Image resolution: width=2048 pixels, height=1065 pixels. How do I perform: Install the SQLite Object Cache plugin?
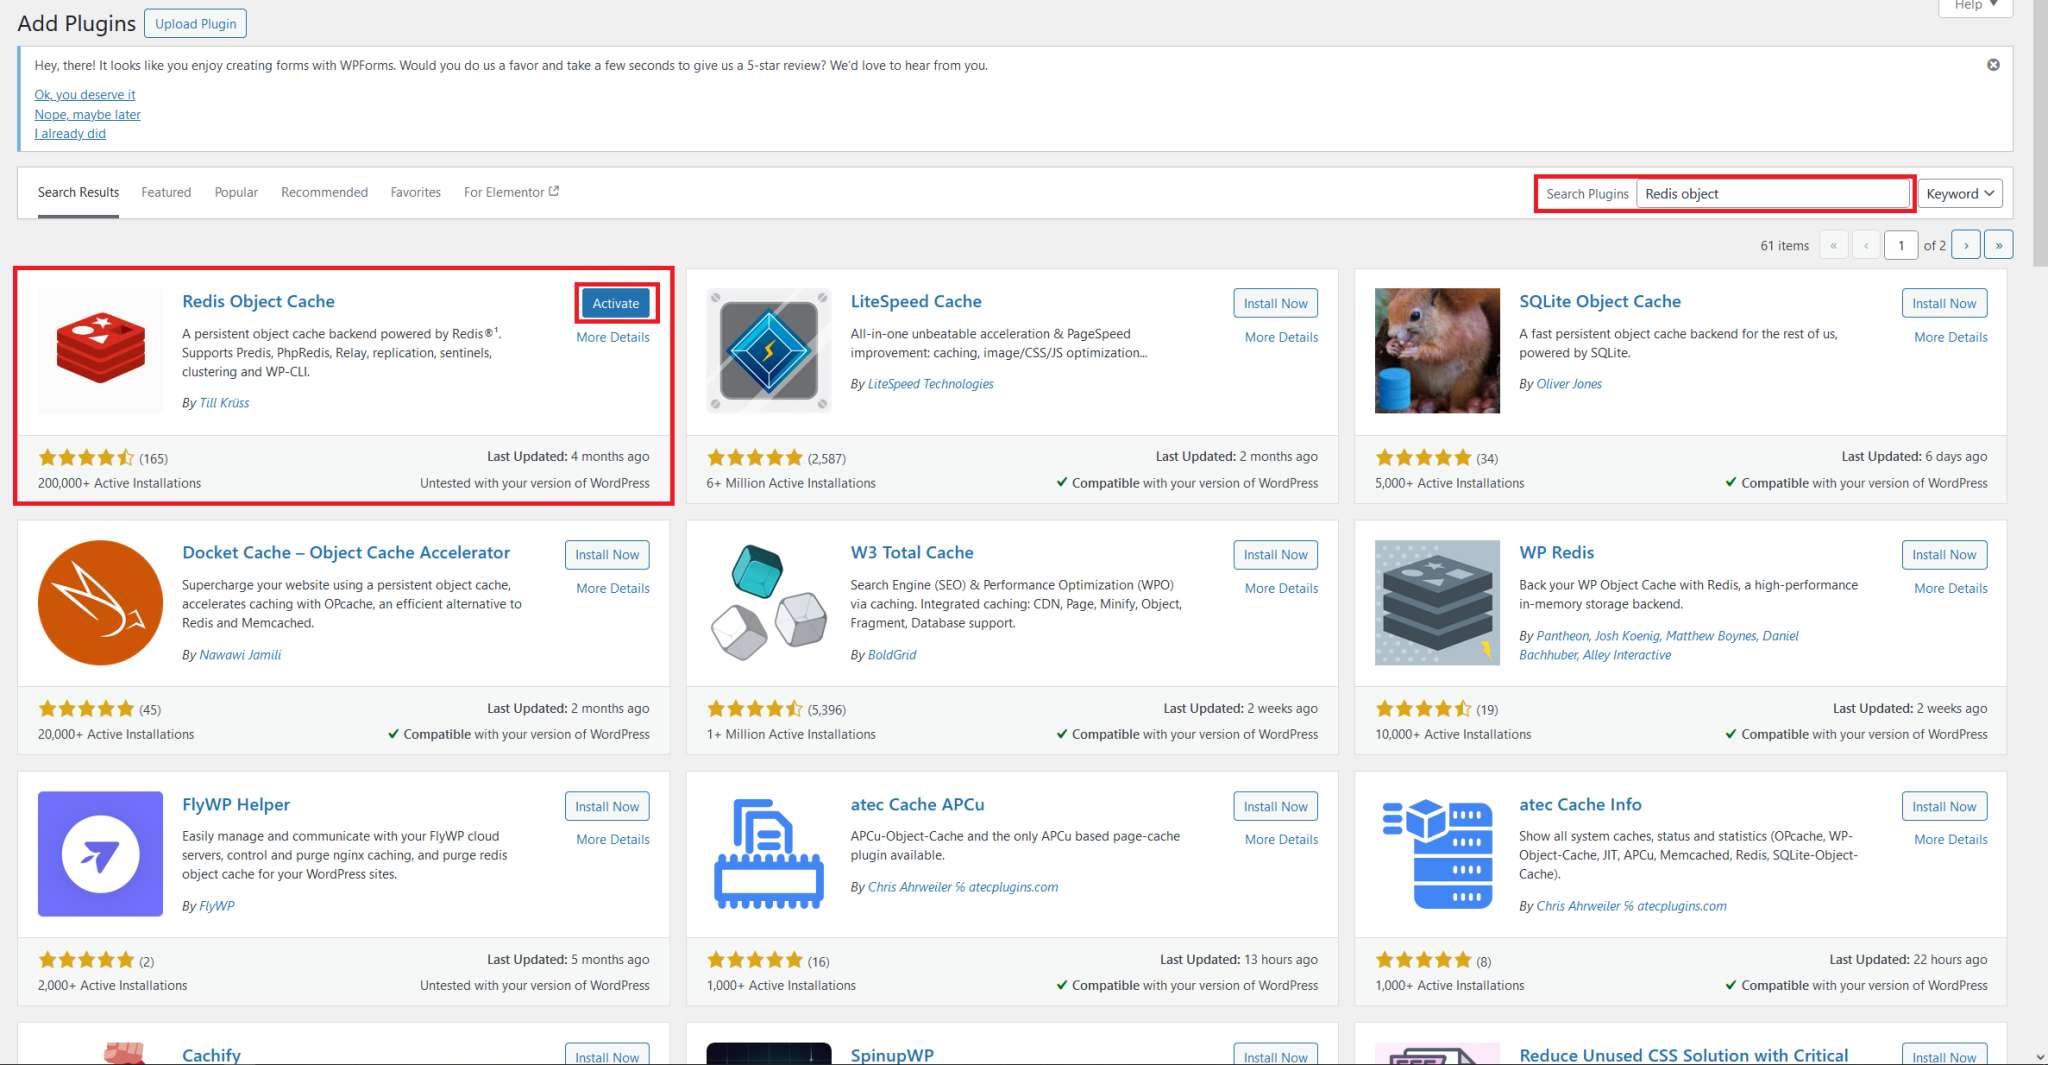[x=1944, y=303]
